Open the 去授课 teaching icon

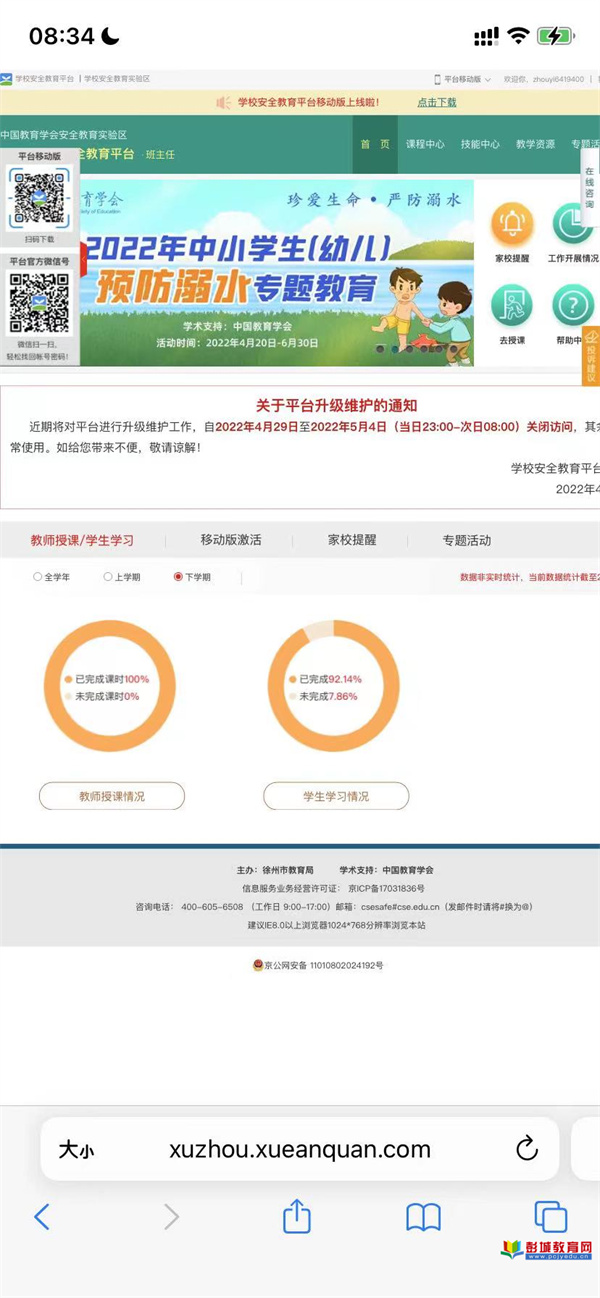tap(511, 305)
